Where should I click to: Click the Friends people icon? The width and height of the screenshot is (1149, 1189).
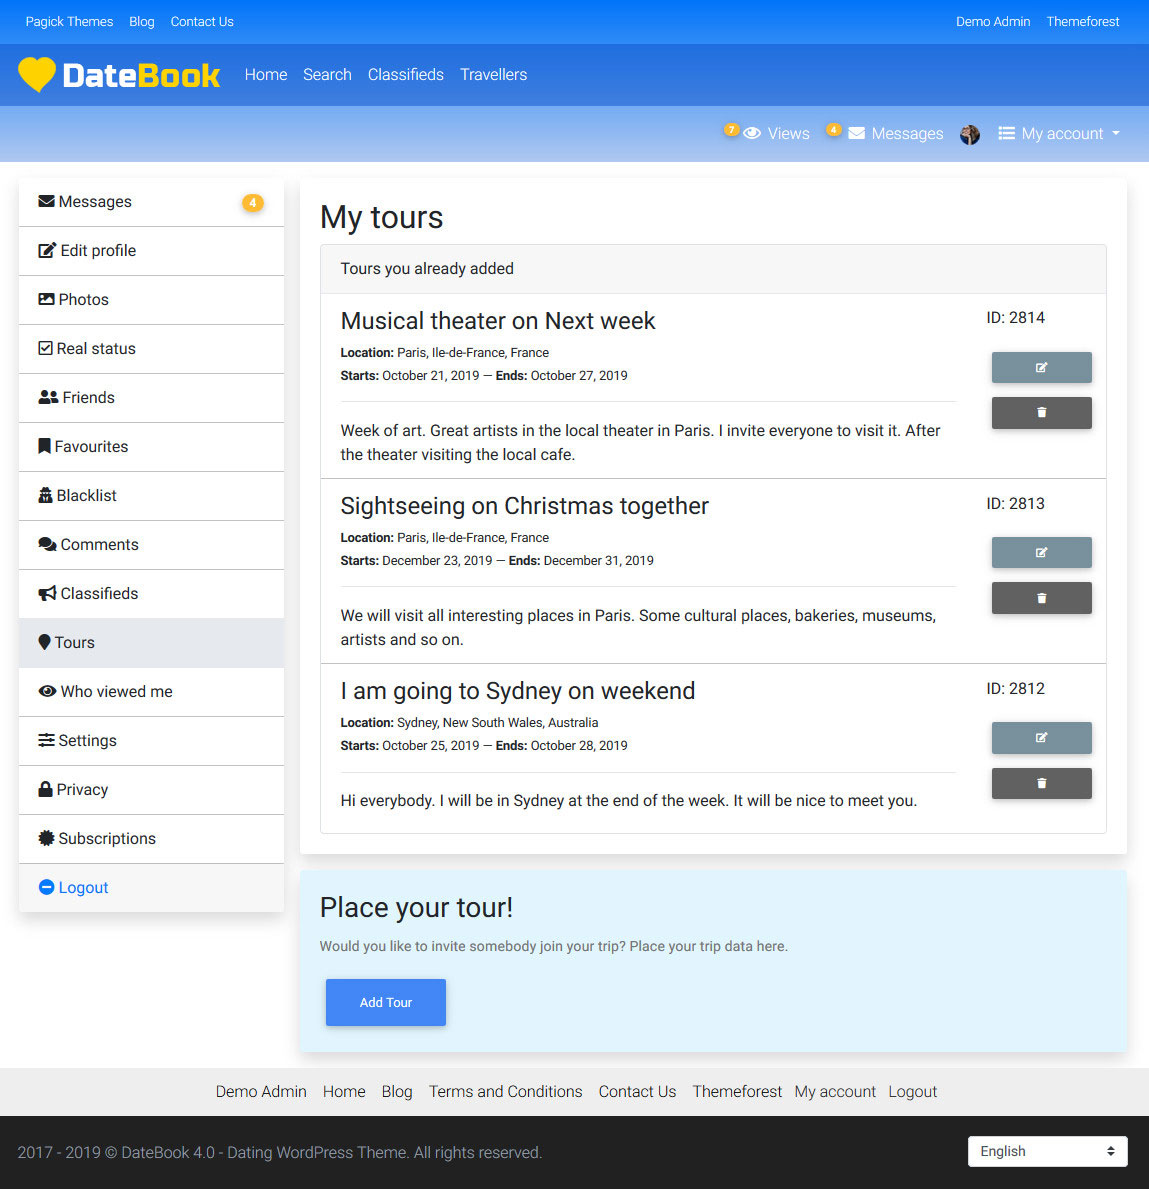coord(48,397)
